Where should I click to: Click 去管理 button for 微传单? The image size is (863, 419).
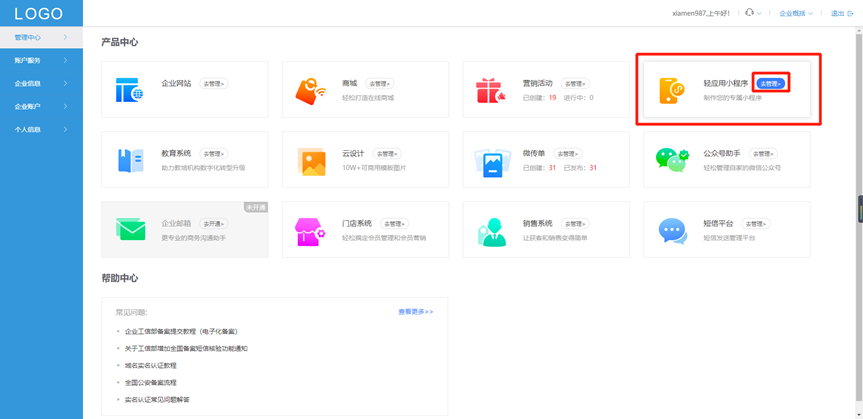(567, 154)
